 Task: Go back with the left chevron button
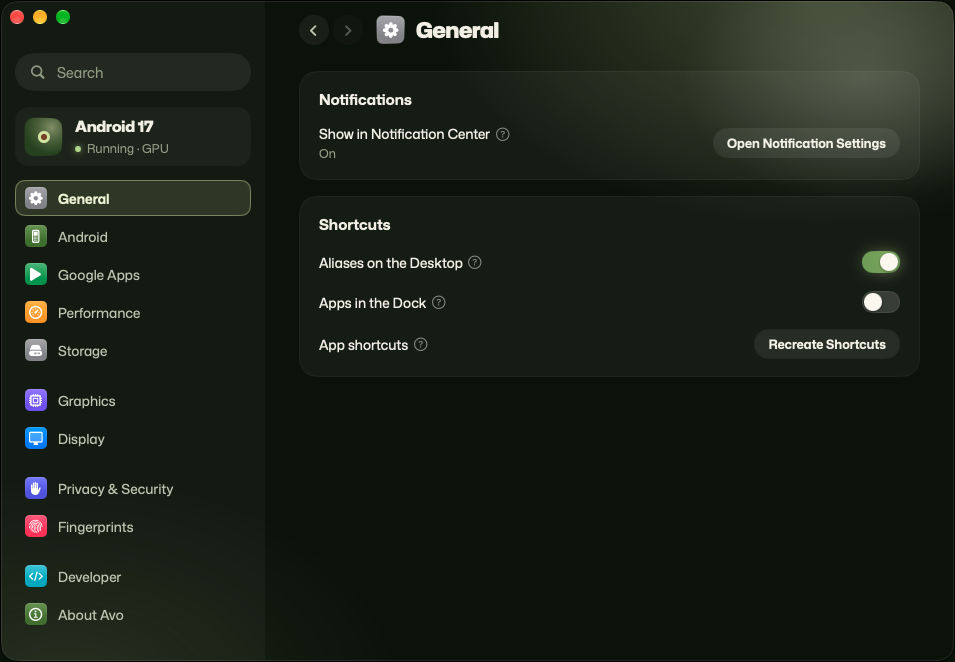[x=314, y=30]
